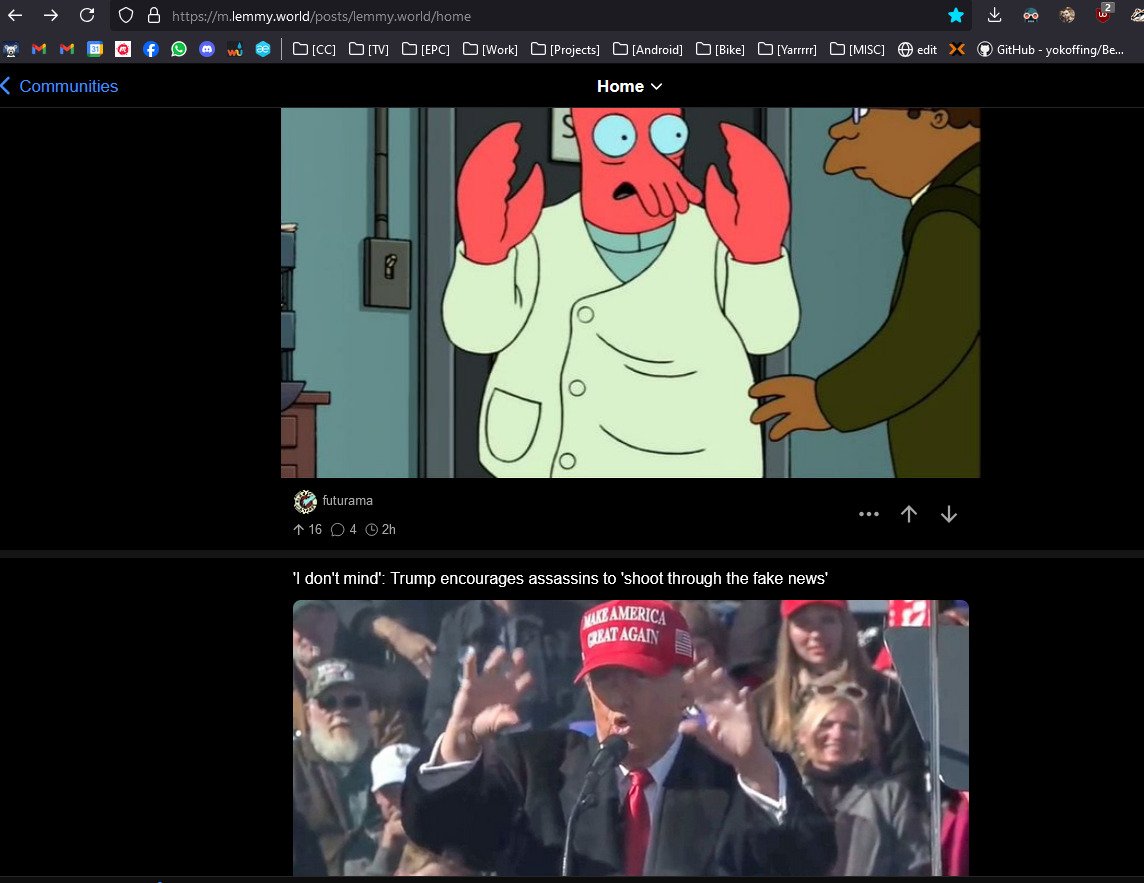This screenshot has height=883, width=1144.
Task: Open the browser Downloads panel
Action: click(994, 15)
